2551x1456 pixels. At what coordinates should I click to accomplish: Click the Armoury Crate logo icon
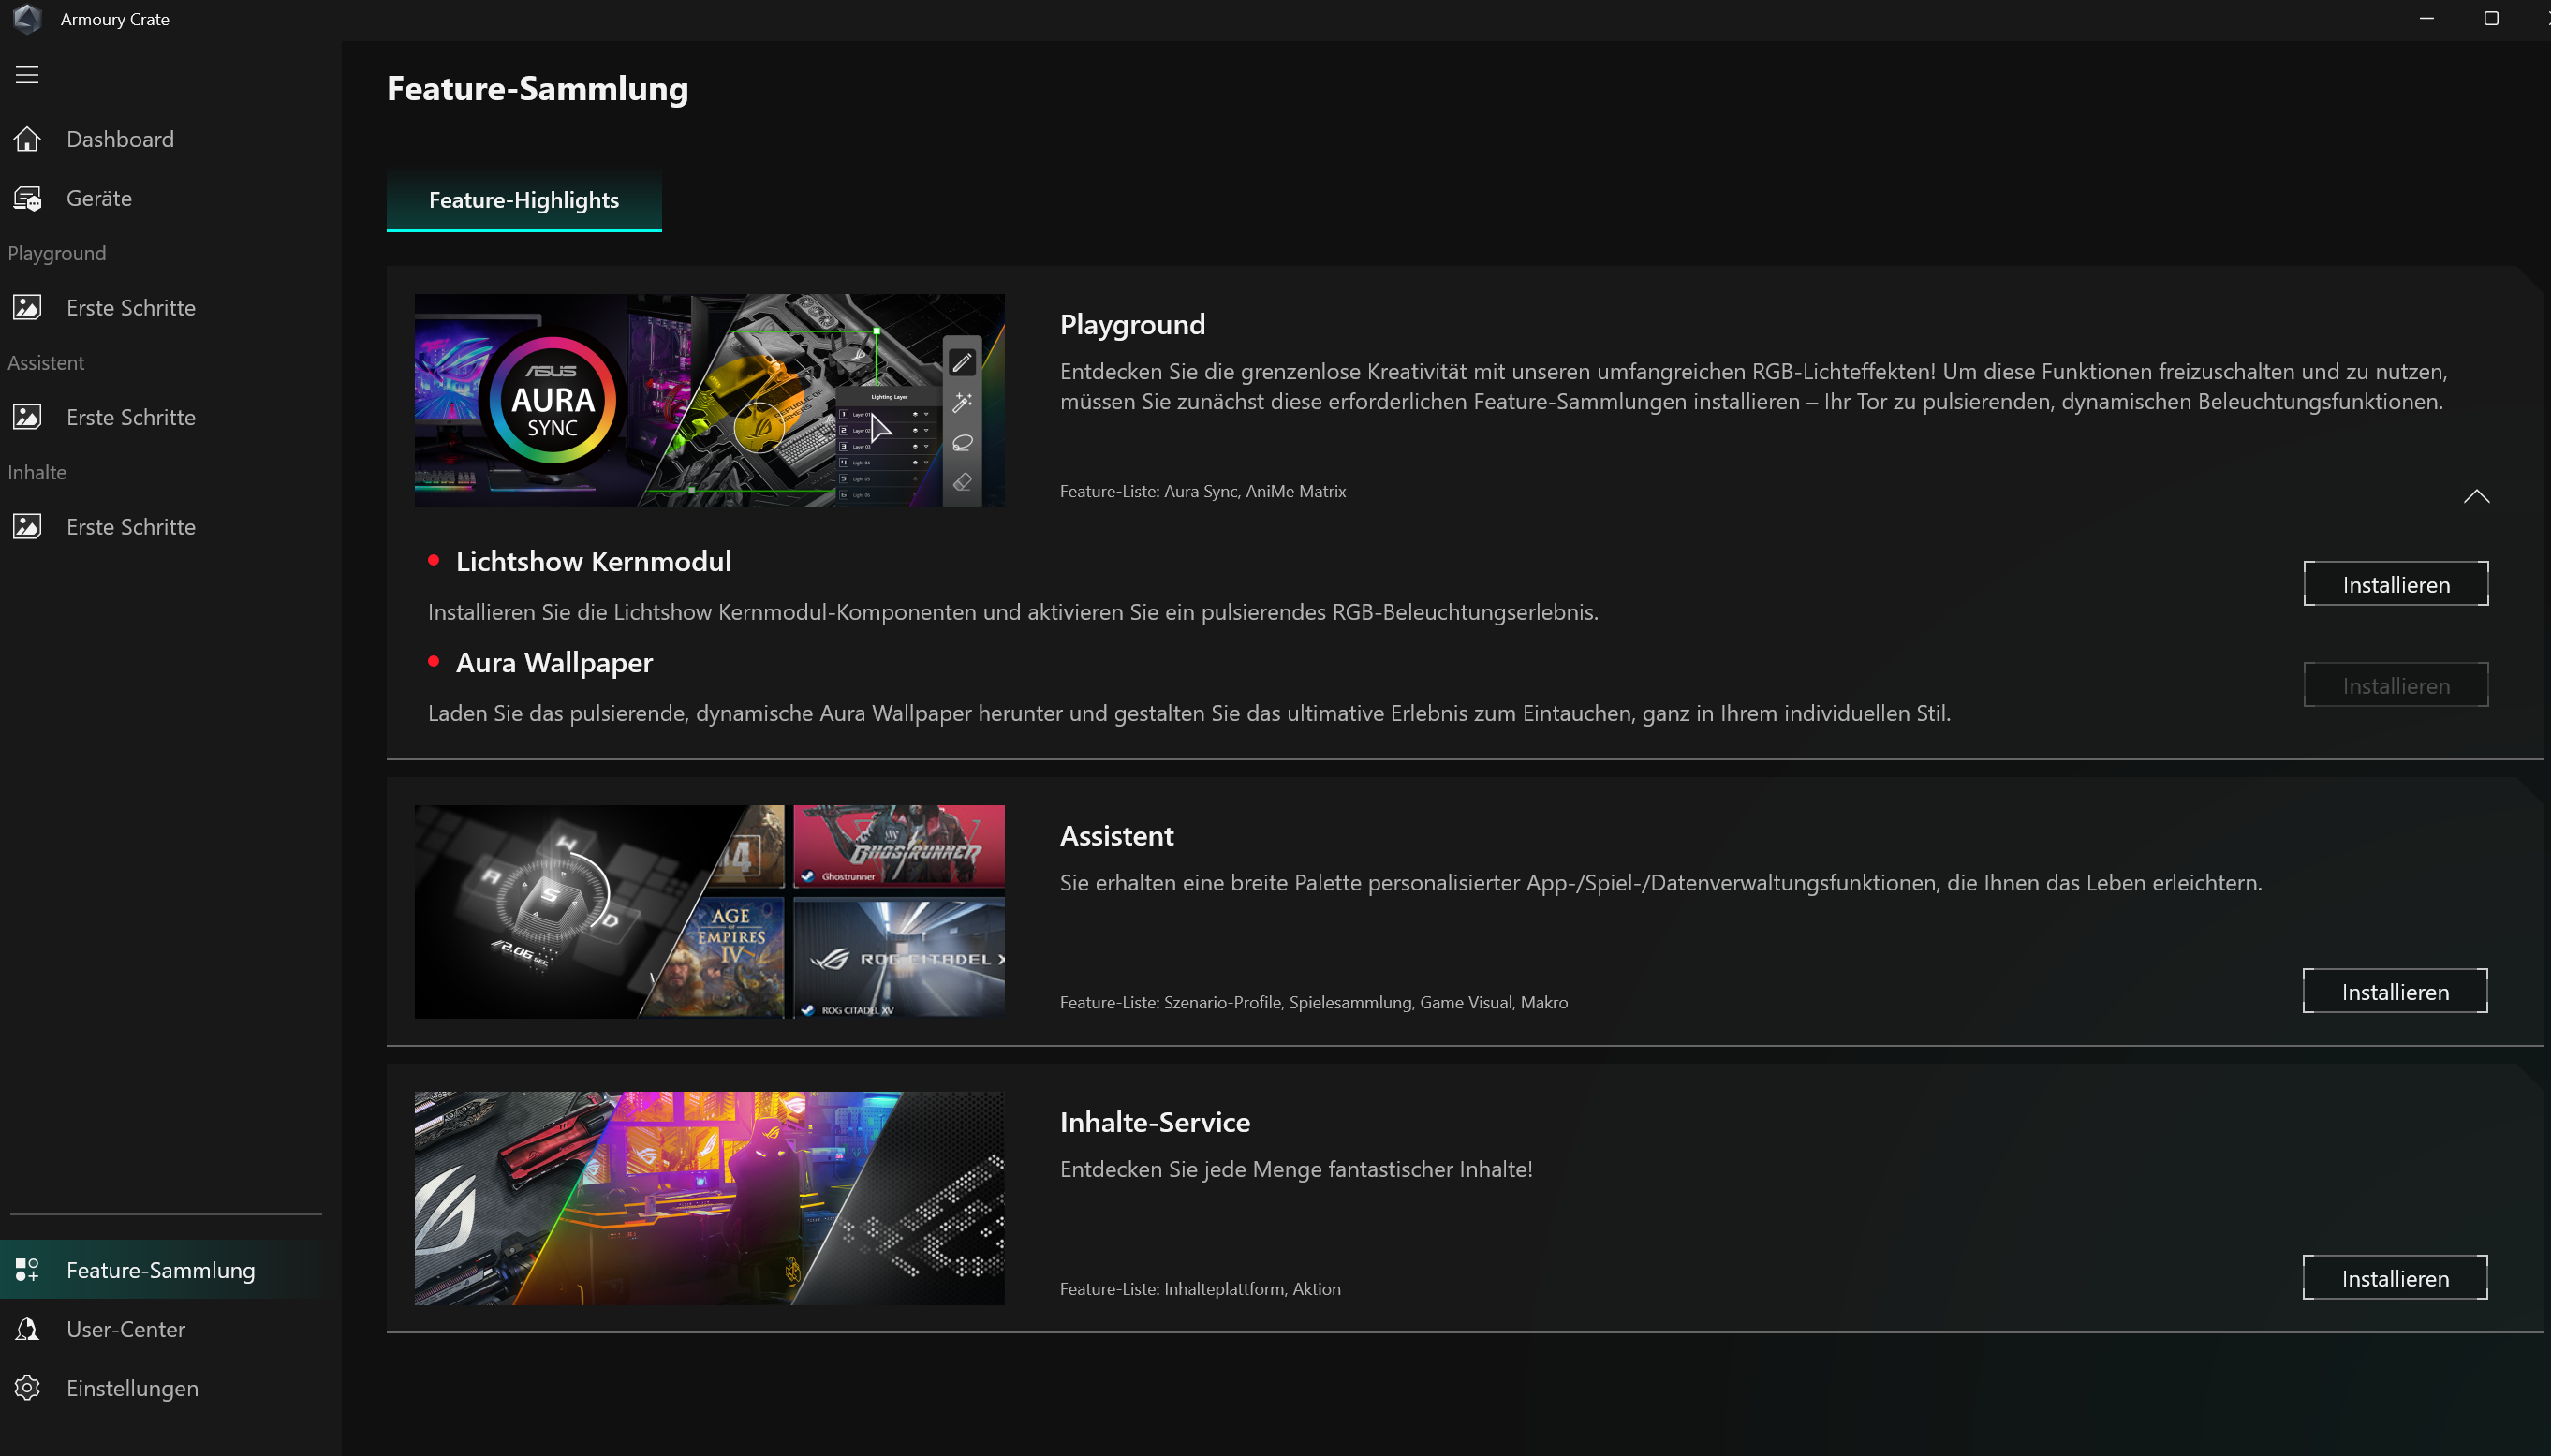[27, 19]
